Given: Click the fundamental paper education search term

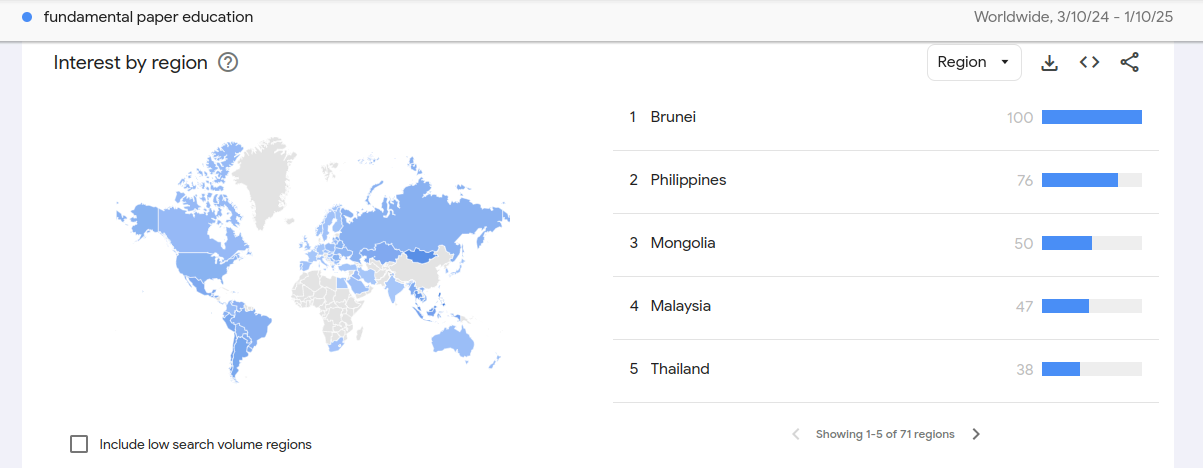Looking at the screenshot, I should pos(148,17).
